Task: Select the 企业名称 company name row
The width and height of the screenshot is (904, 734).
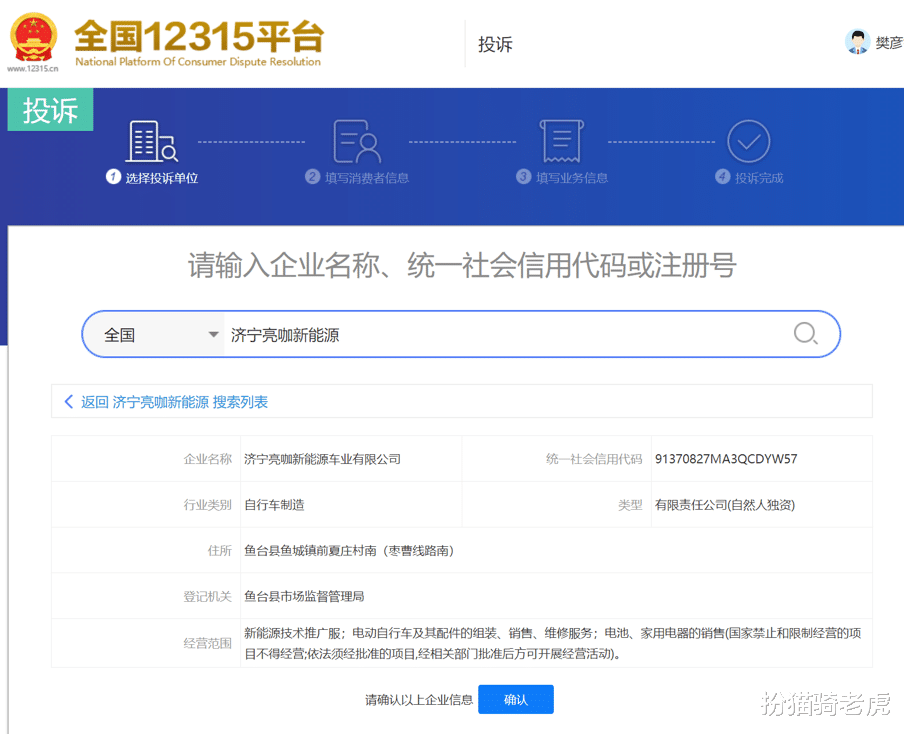Action: coord(300,459)
